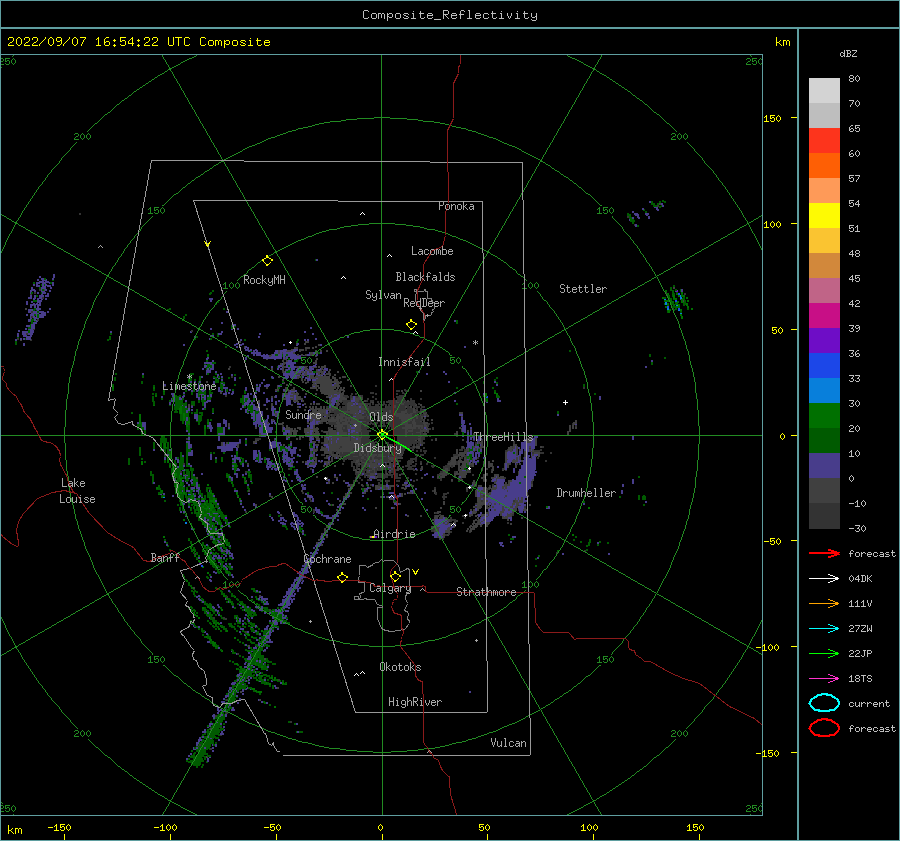Click the Stettler label
This screenshot has height=841, width=900.
pyautogui.click(x=583, y=289)
